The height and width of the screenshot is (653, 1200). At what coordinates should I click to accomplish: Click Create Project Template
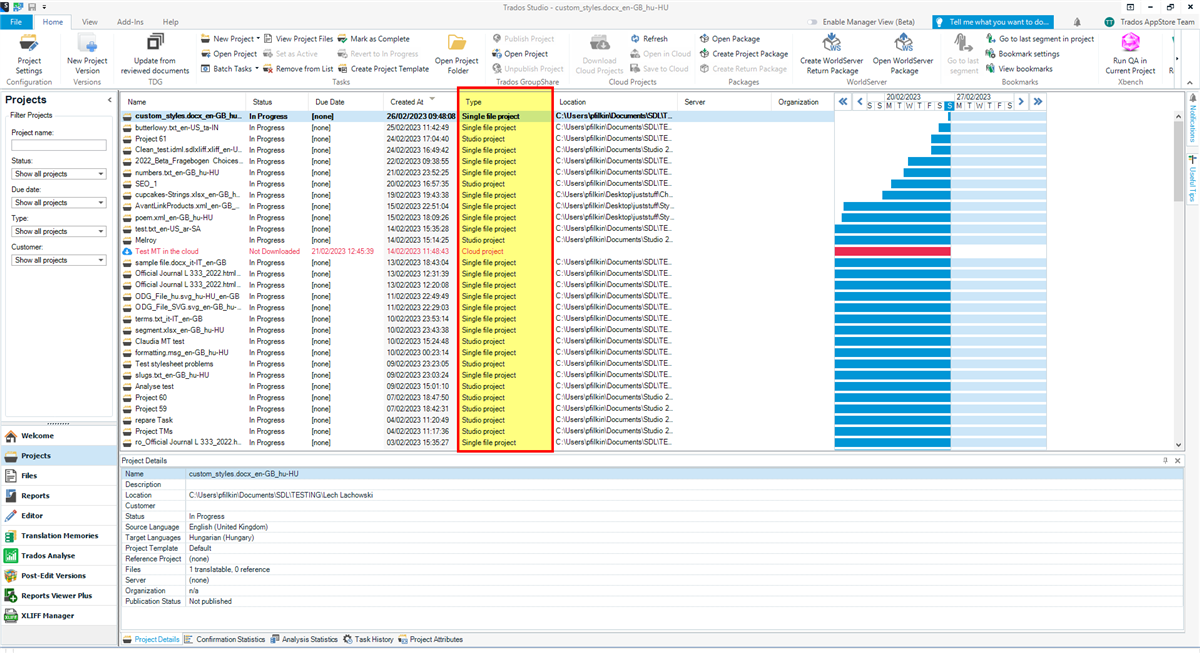(x=383, y=69)
